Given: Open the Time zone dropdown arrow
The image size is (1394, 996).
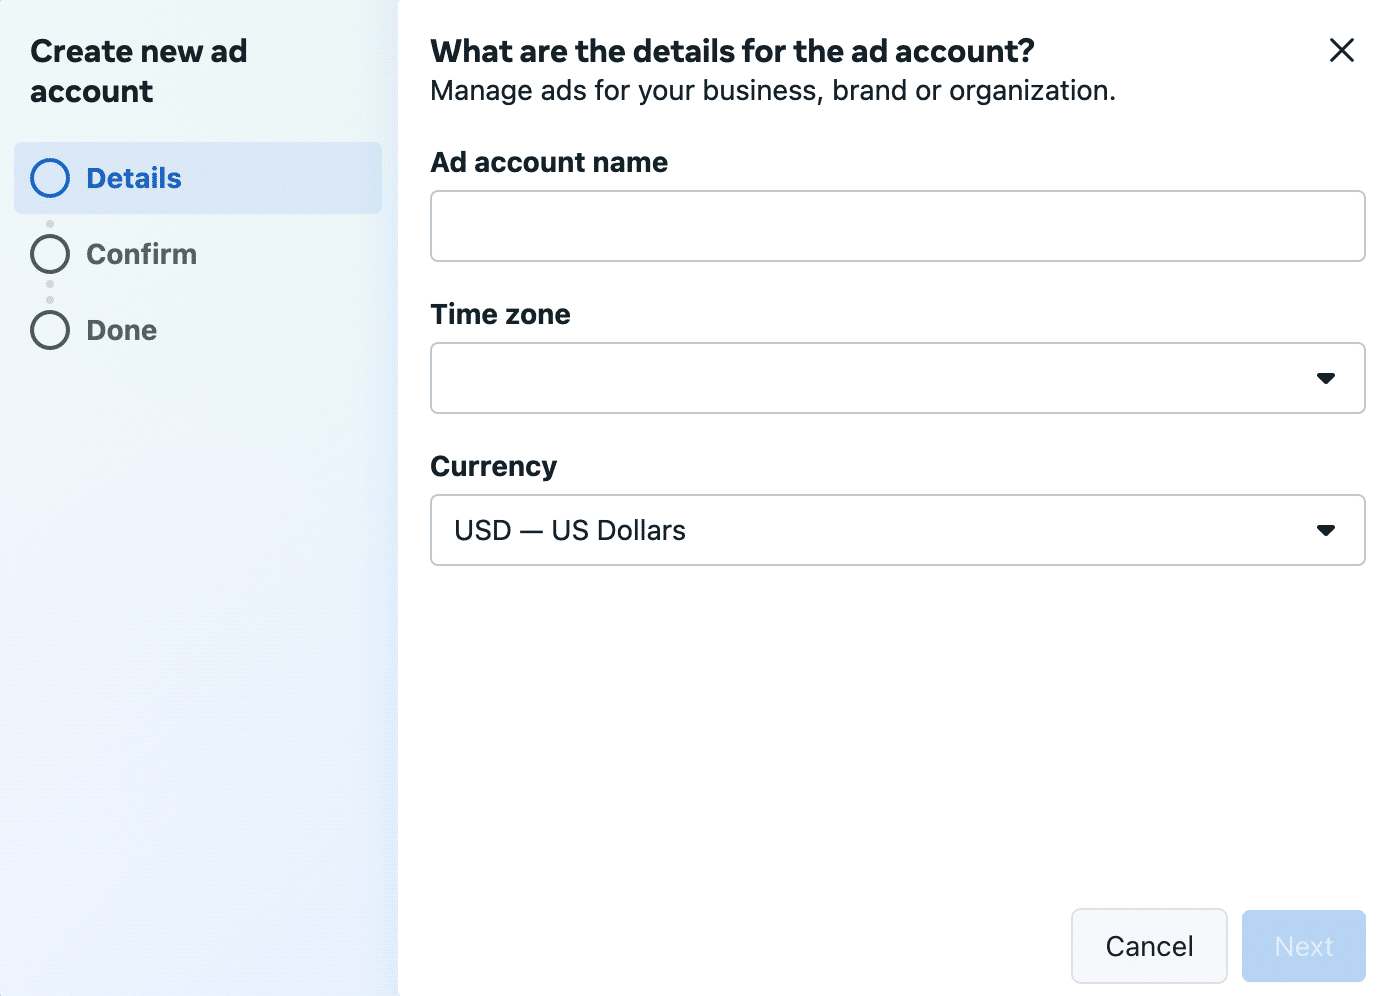Looking at the screenshot, I should pyautogui.click(x=1326, y=377).
